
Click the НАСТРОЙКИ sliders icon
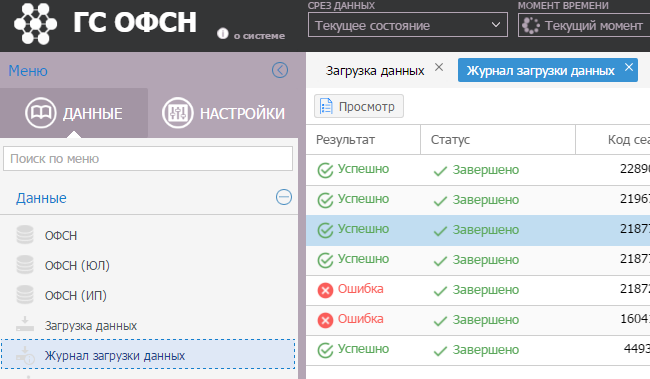point(177,113)
